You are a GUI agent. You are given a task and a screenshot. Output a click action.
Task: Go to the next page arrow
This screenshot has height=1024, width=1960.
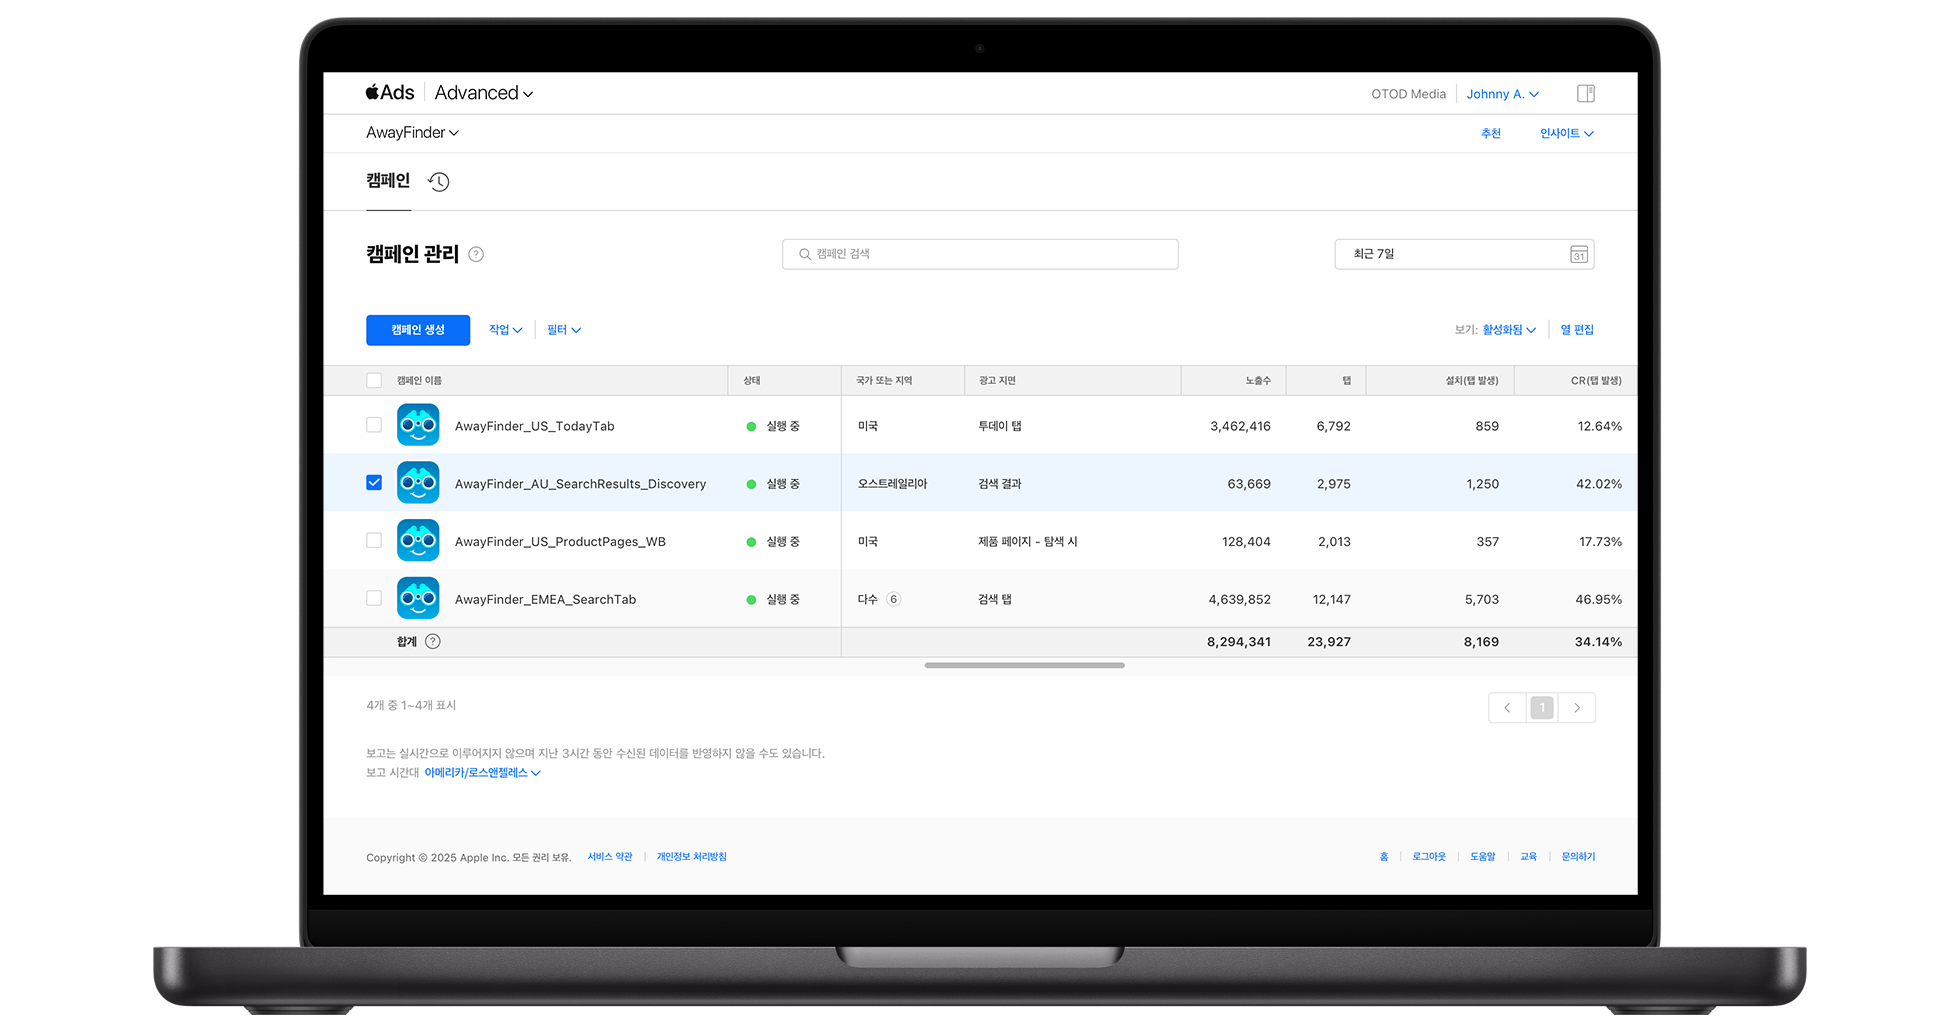pos(1577,708)
